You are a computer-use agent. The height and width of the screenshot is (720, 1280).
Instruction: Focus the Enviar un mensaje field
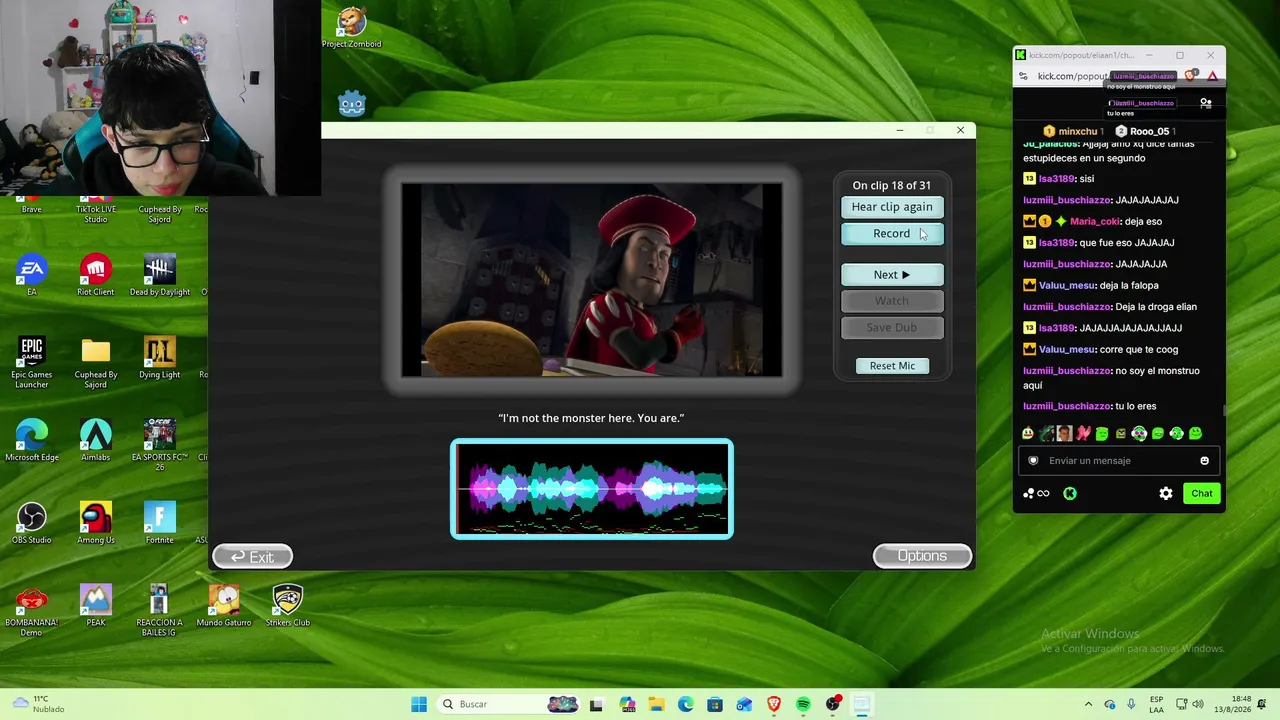click(1120, 461)
